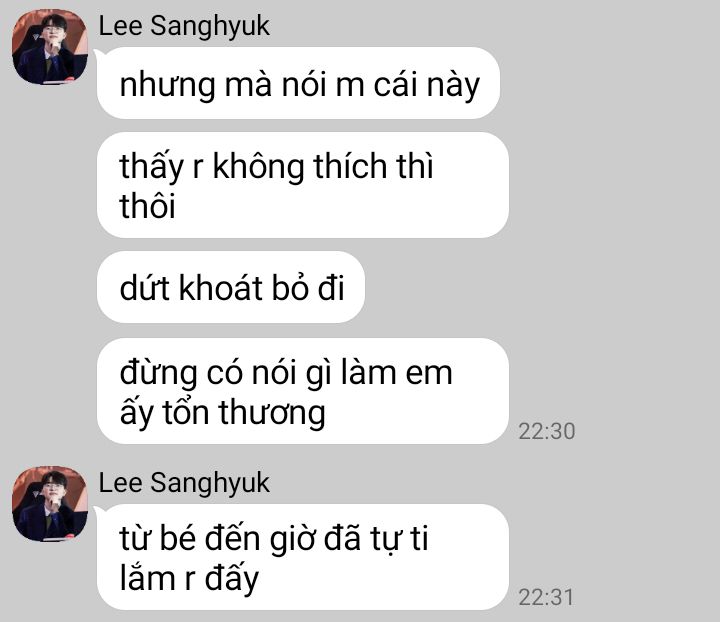Click the text 'lắm r đấy' in the last bubble

pos(189,578)
